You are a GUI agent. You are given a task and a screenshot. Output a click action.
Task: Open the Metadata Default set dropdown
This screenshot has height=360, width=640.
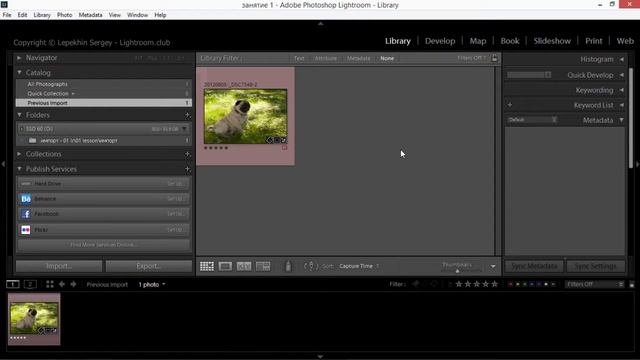coord(532,120)
